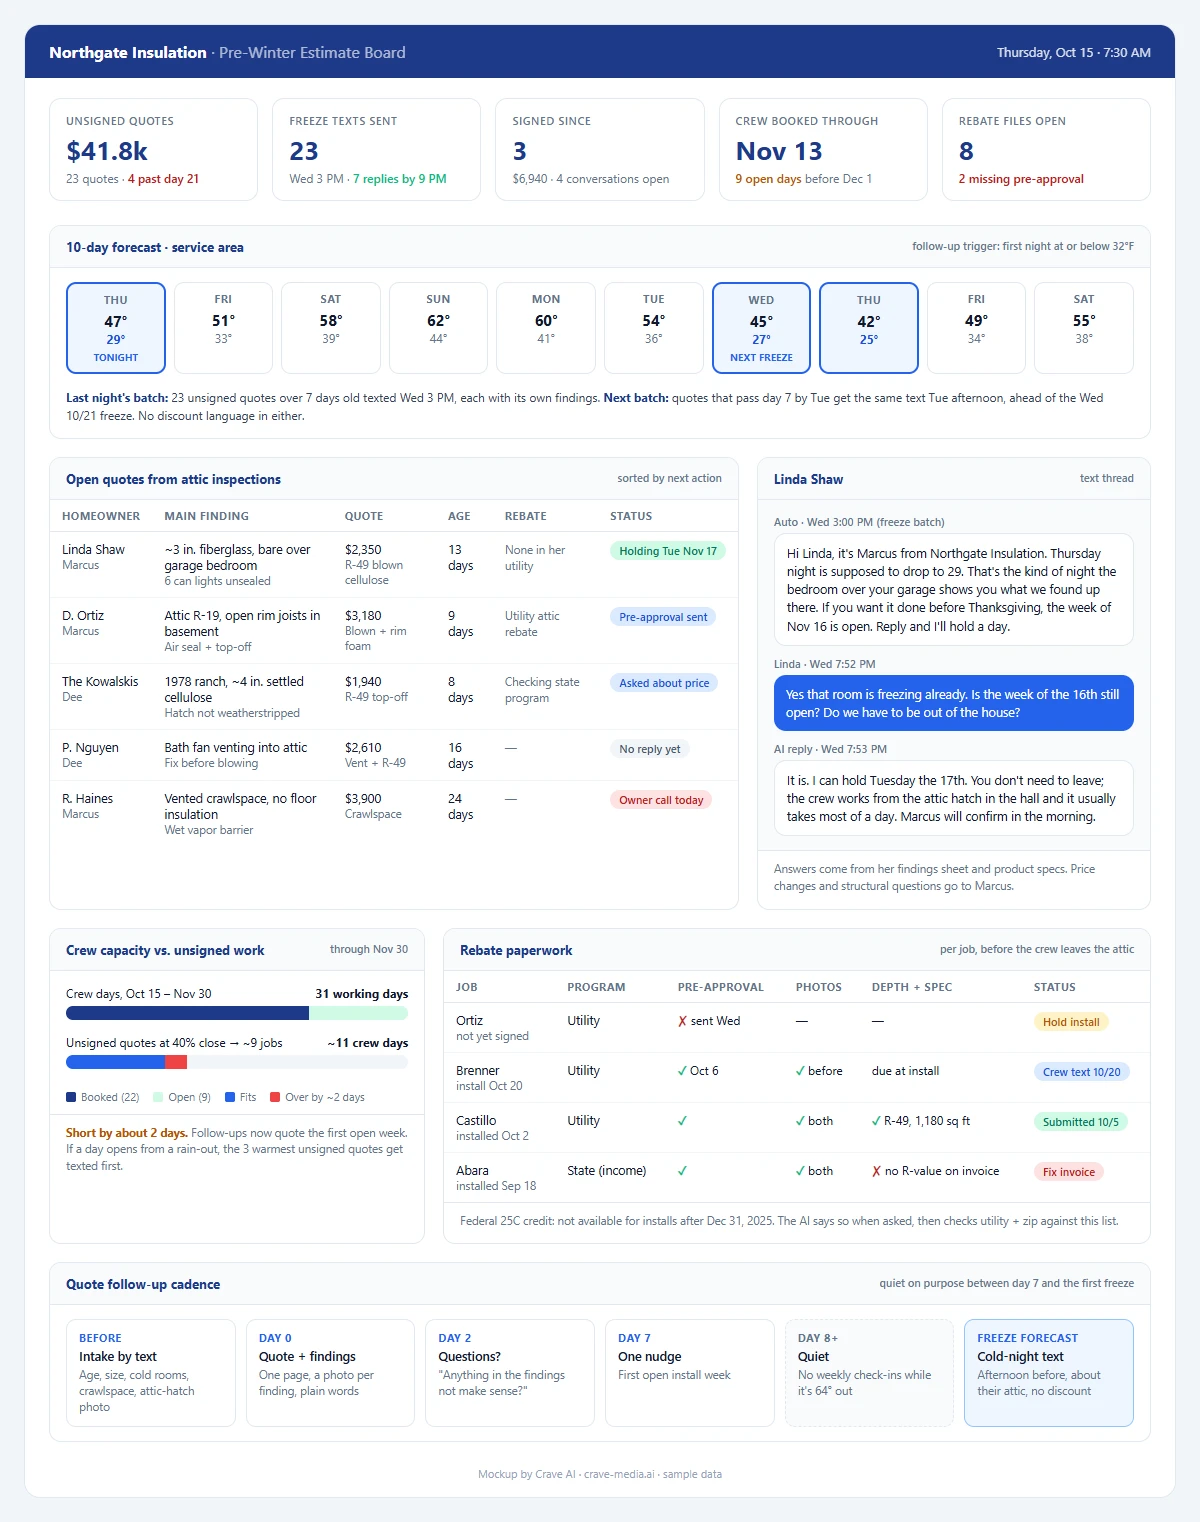Viewport: 1200px width, 1522px height.
Task: Select the THU 47° Tonight forecast day
Action: coord(116,328)
